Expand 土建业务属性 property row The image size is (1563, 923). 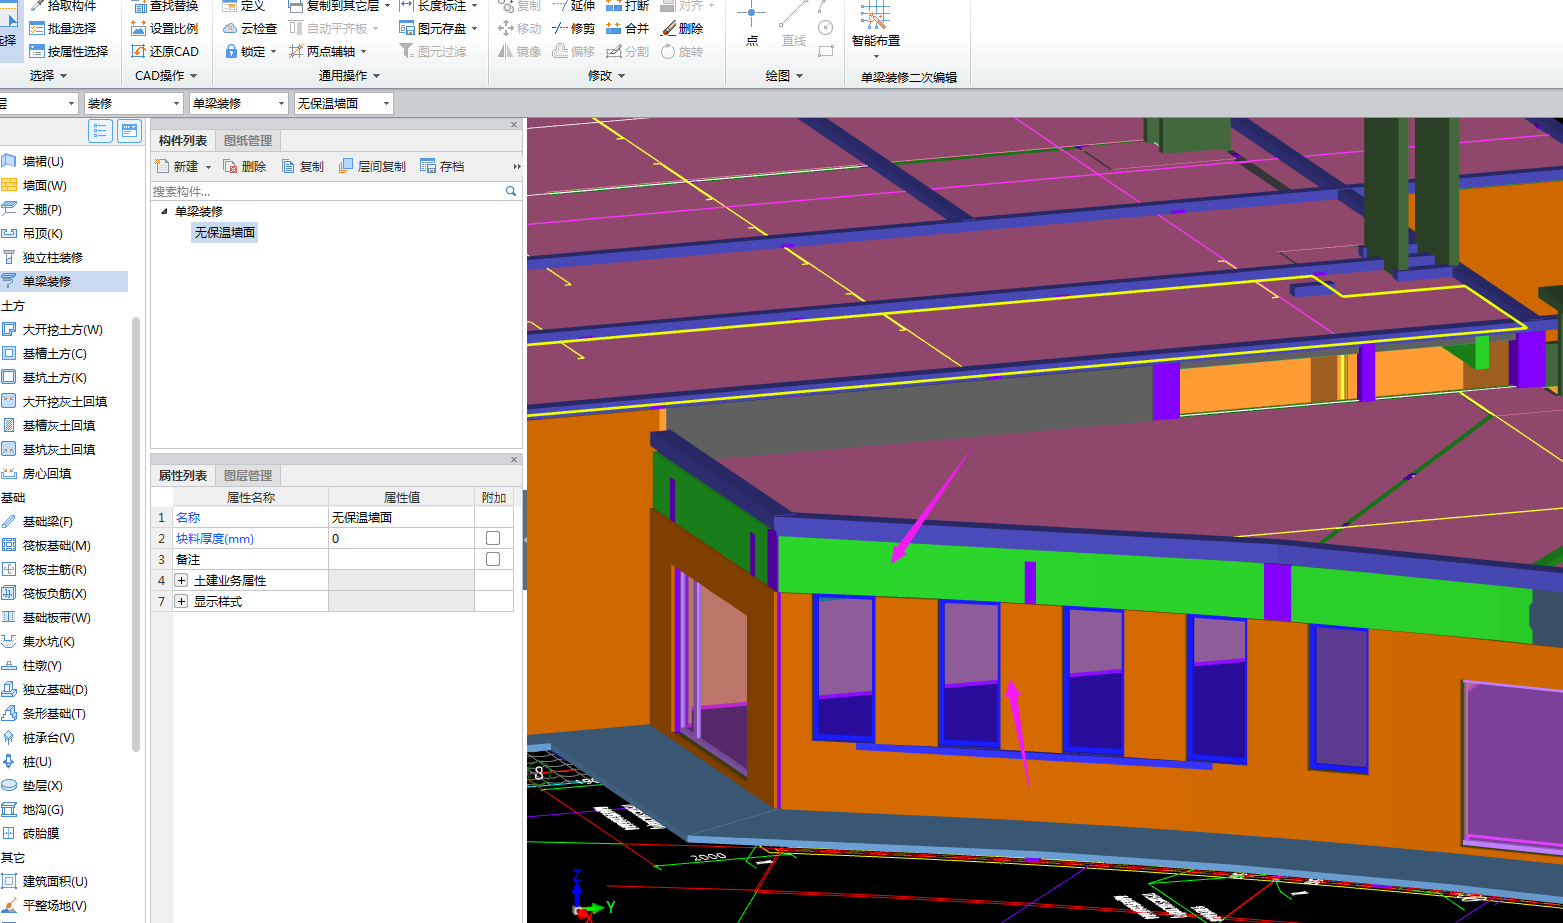[181, 580]
